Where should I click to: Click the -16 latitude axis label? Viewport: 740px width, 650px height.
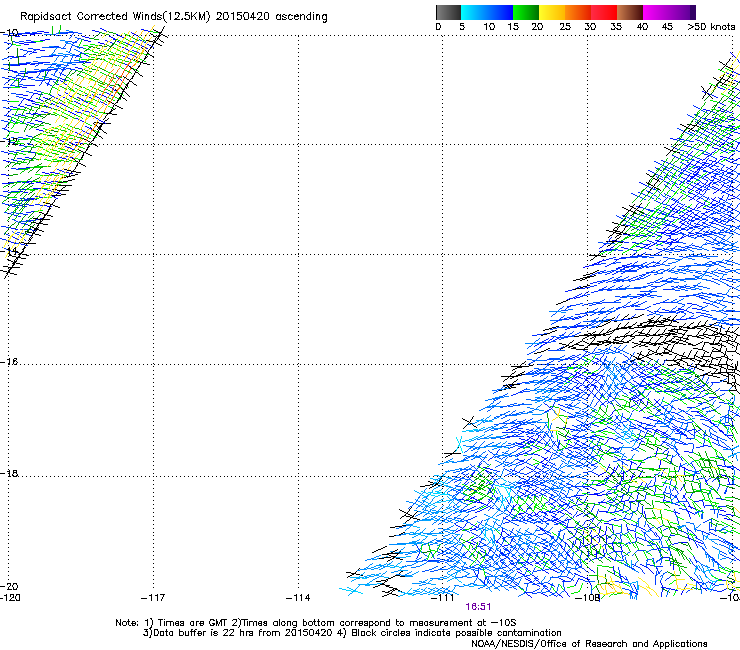(9, 362)
